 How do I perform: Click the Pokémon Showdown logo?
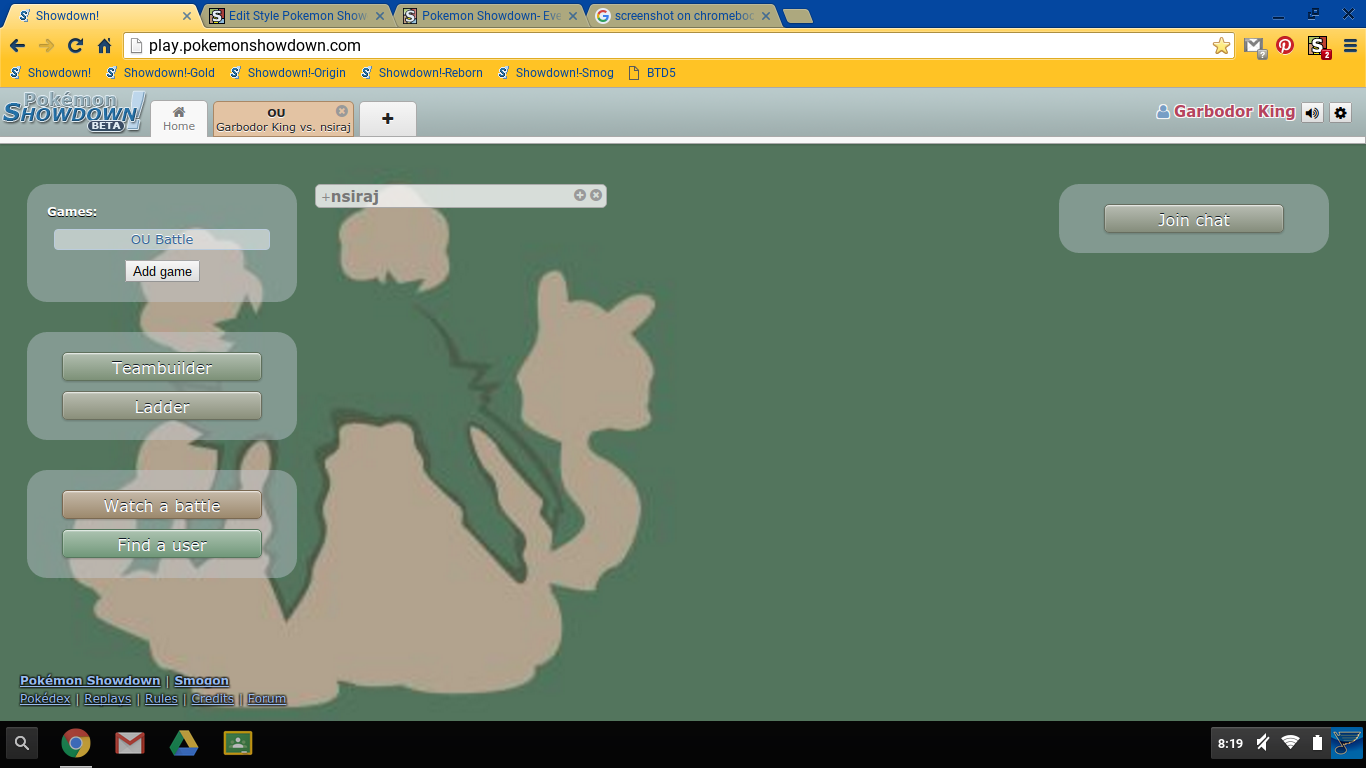(x=73, y=112)
